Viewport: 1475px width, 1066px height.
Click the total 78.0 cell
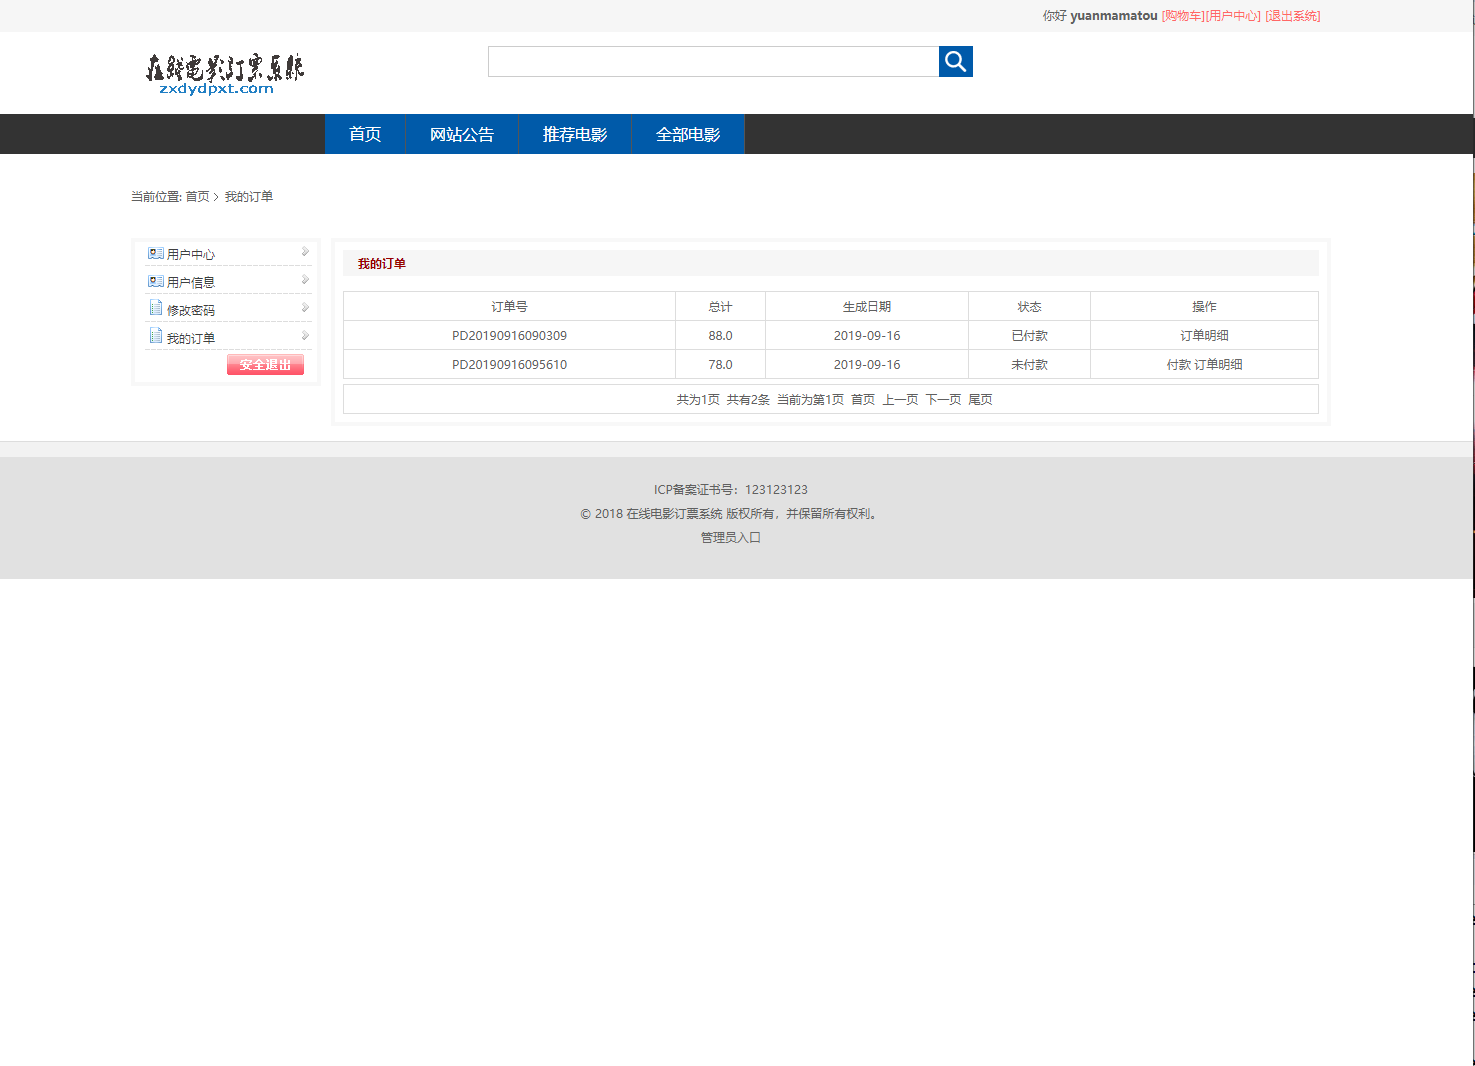[720, 365]
